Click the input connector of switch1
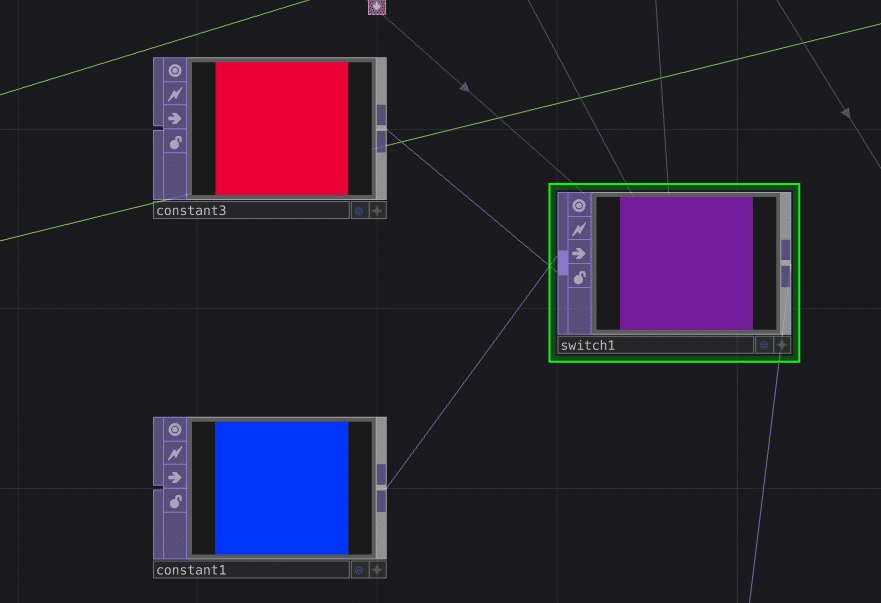This screenshot has width=881, height=603. point(563,263)
